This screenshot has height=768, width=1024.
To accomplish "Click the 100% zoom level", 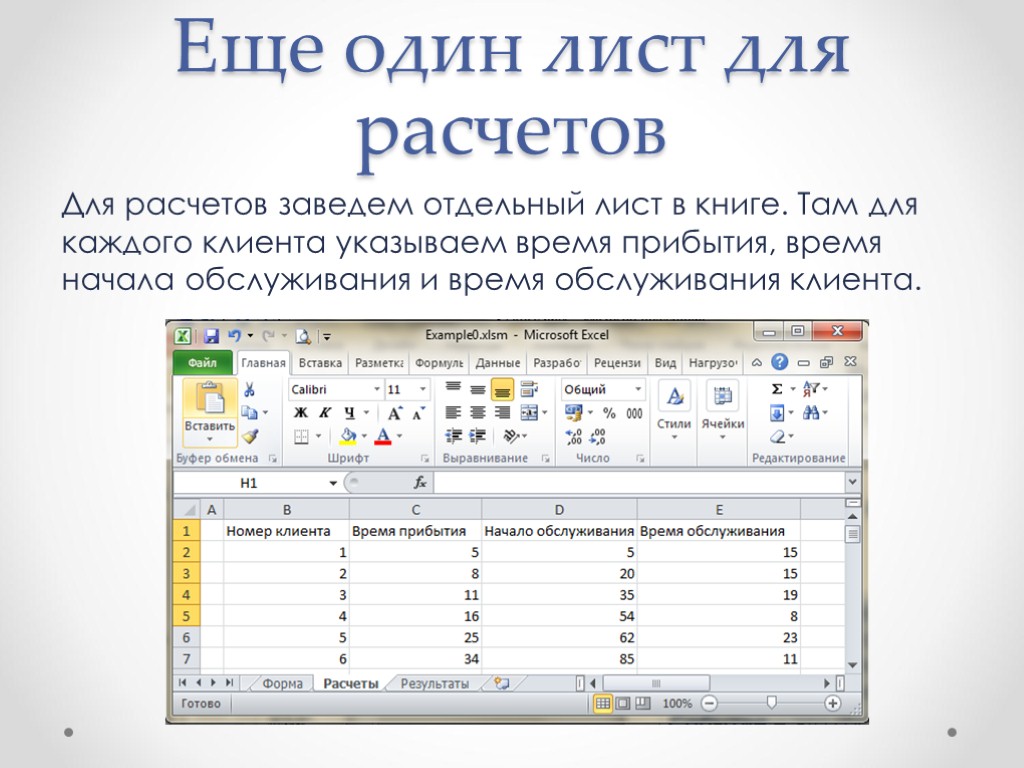I will click(677, 703).
